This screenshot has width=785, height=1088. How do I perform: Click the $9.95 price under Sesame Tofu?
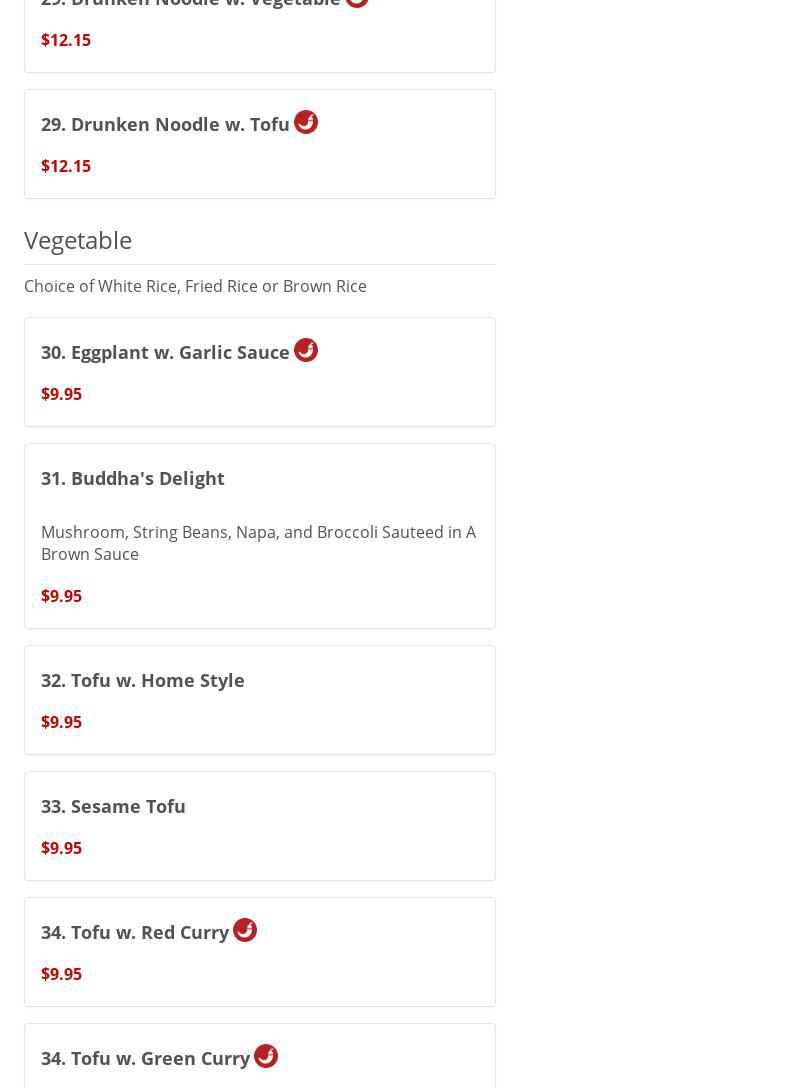61,848
